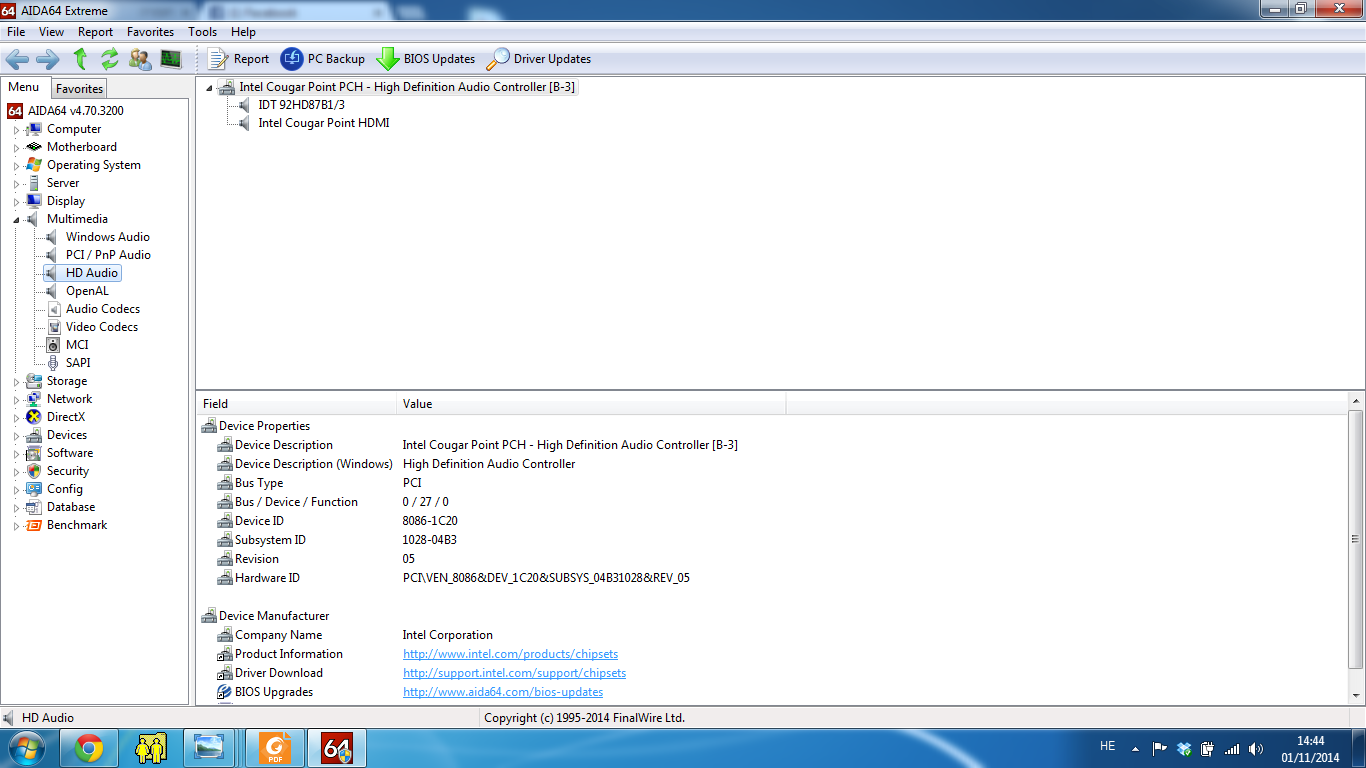Open the BIOS Updates download icon
This screenshot has width=1366, height=768.
[388, 59]
